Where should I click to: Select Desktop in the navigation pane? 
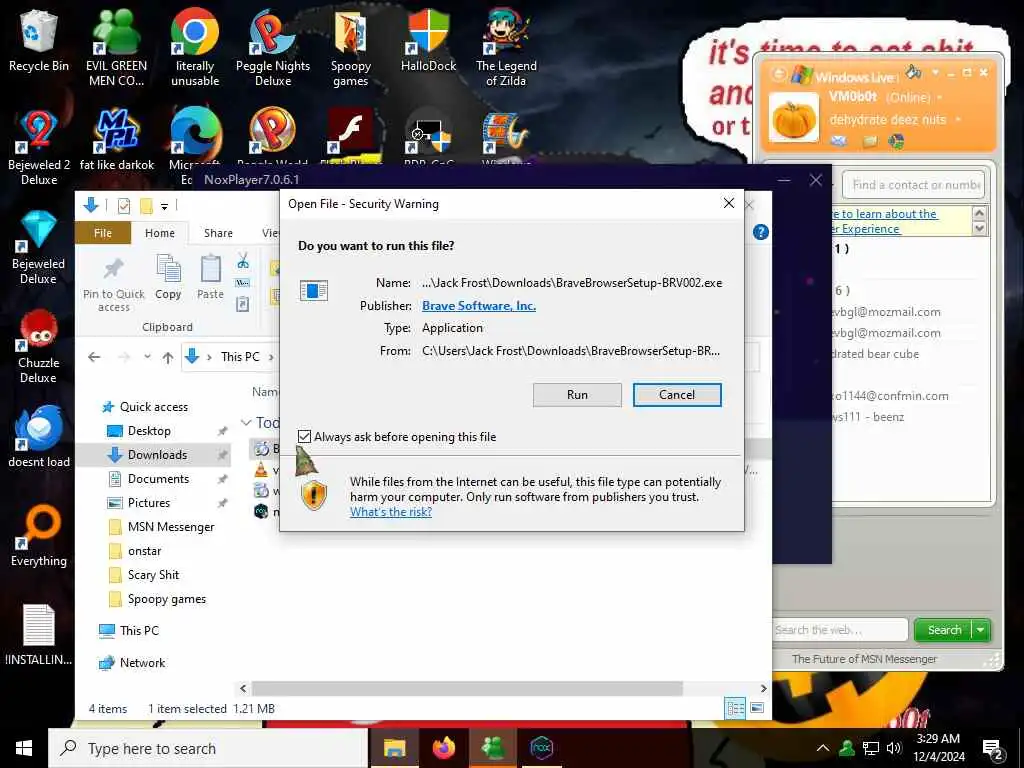coord(149,431)
